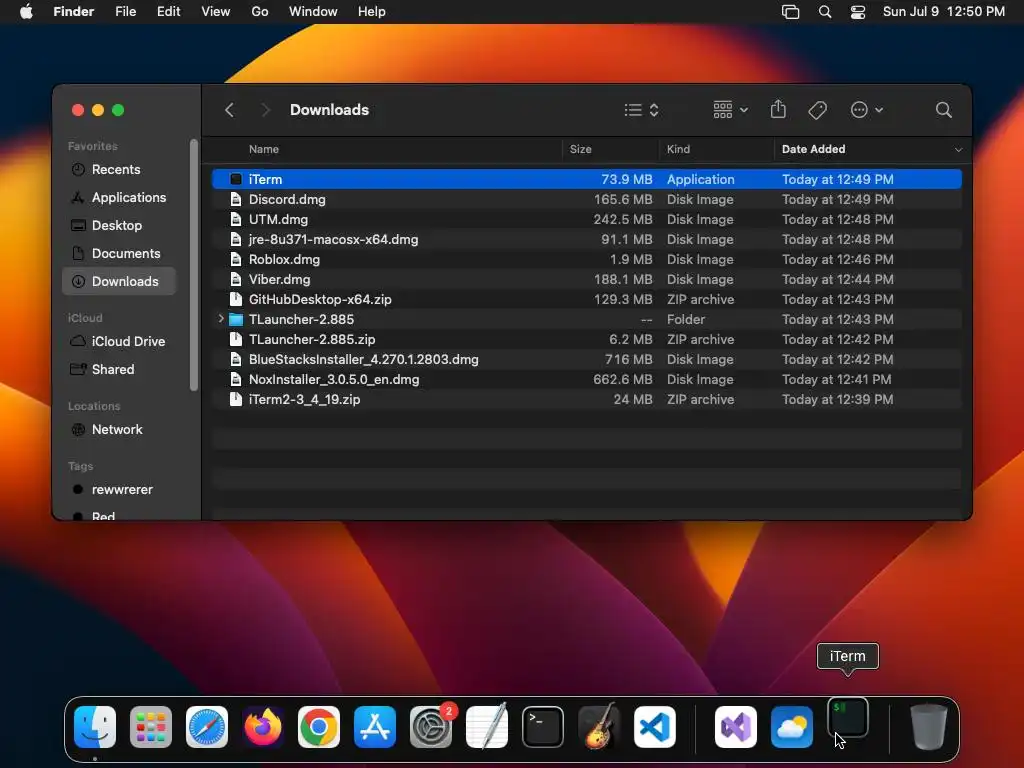Select iCloud Drive in sidebar

[x=119, y=342]
